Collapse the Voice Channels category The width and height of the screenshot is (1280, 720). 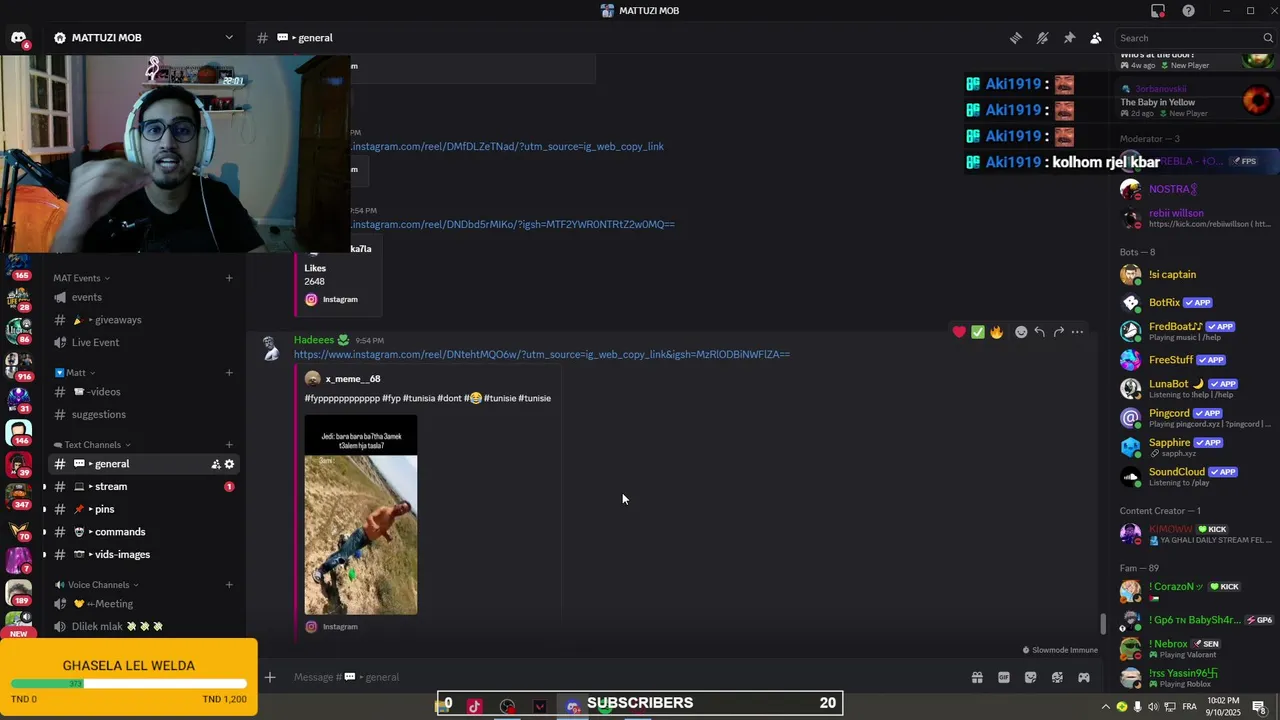[97, 585]
